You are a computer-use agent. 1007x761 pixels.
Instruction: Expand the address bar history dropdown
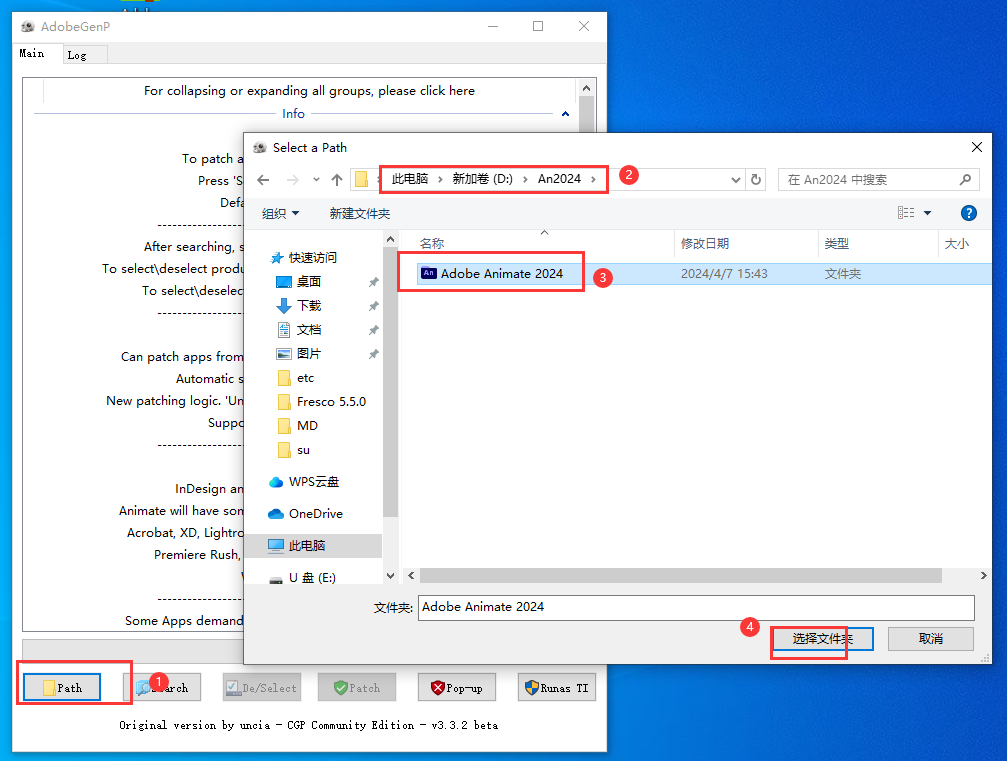coord(736,180)
